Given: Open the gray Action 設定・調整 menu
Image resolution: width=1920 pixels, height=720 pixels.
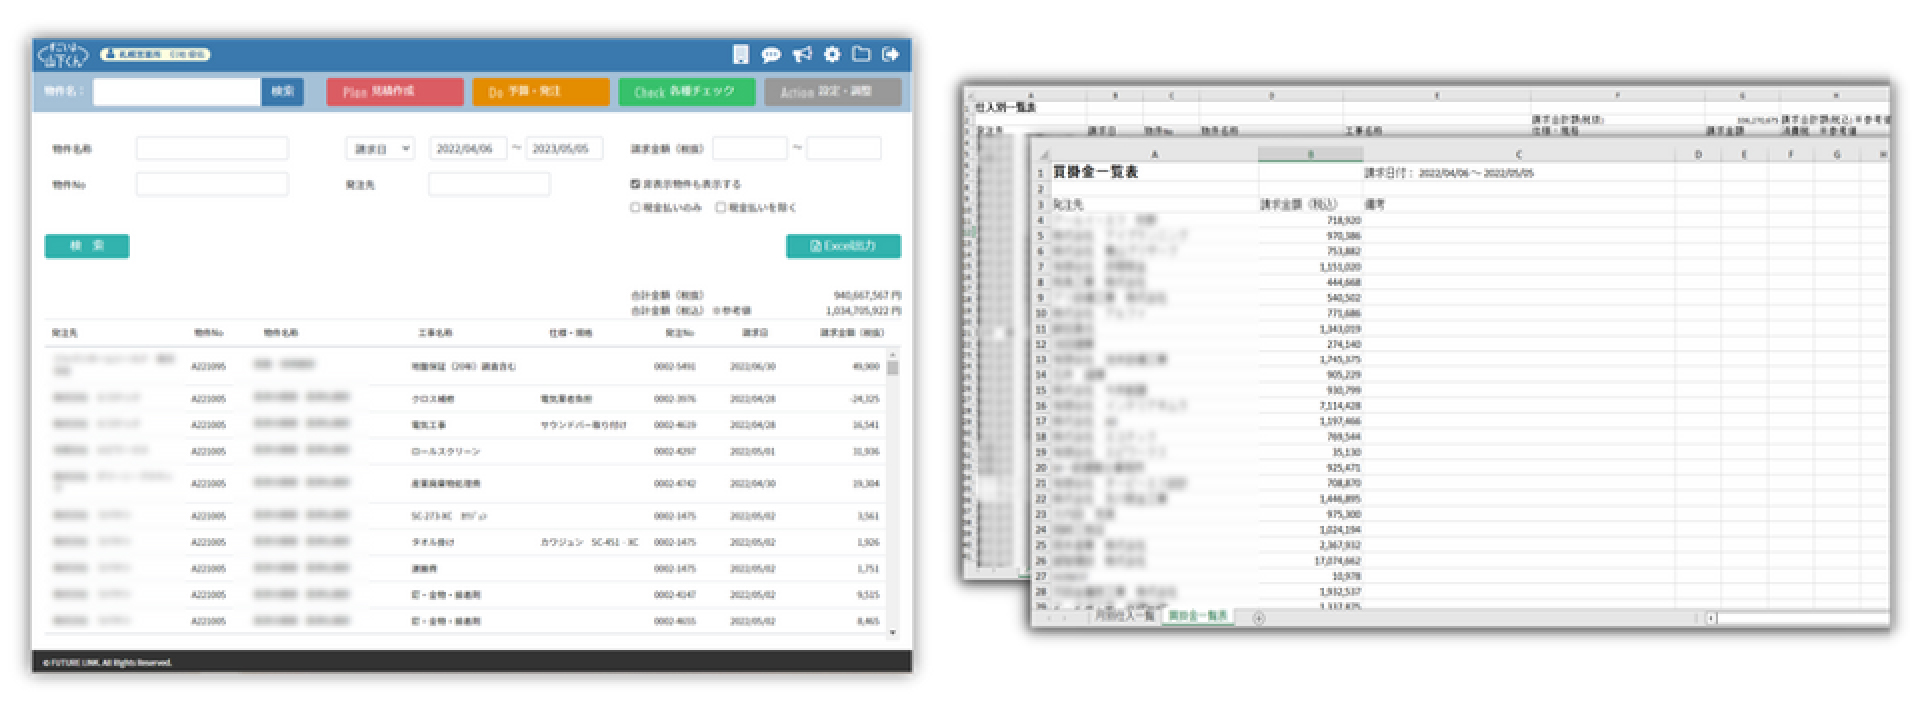Looking at the screenshot, I should coord(832,92).
